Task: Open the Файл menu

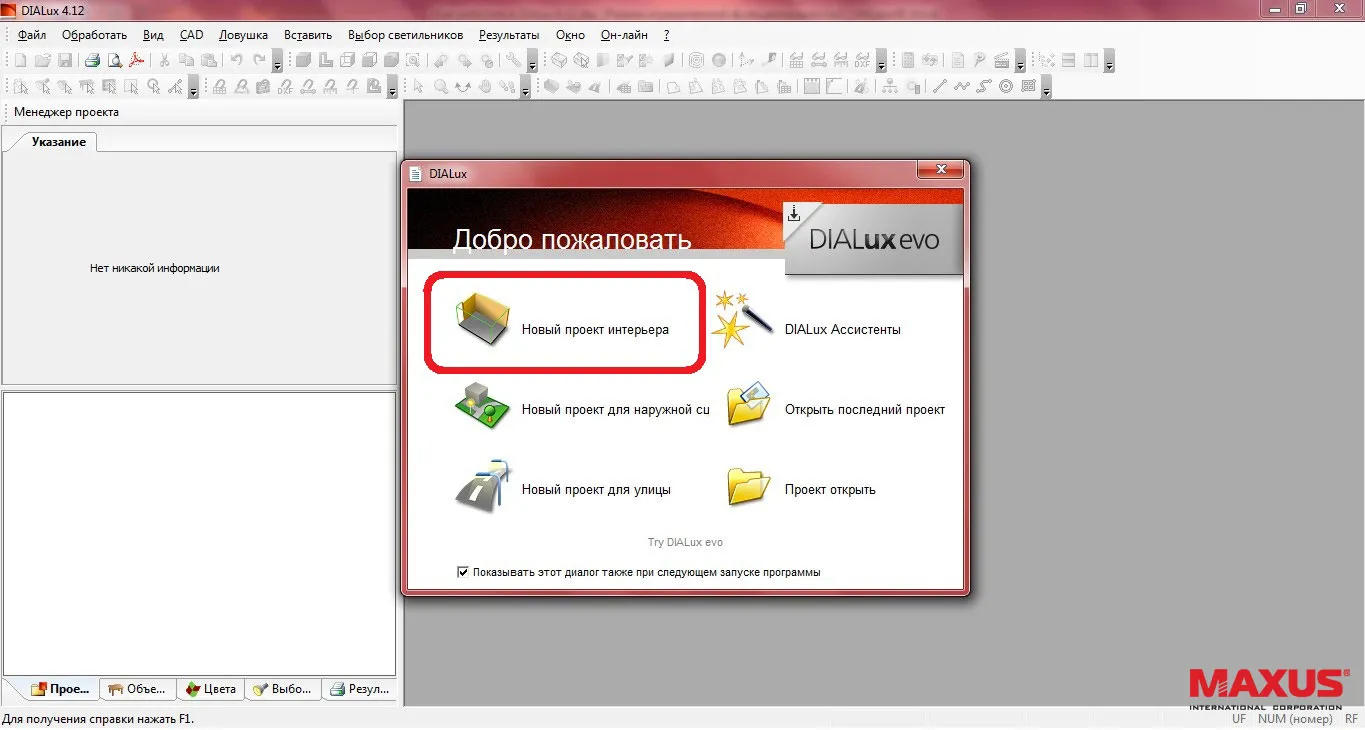Action: click(x=31, y=35)
